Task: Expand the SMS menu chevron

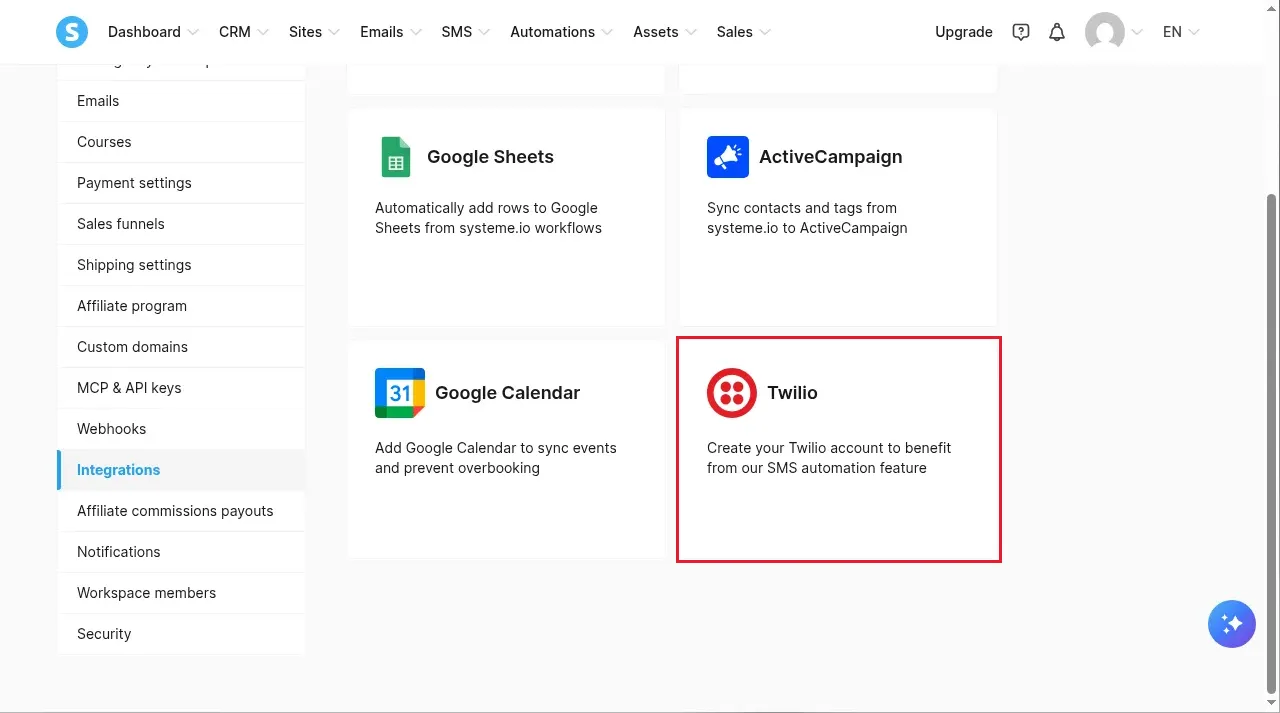Action: [484, 32]
